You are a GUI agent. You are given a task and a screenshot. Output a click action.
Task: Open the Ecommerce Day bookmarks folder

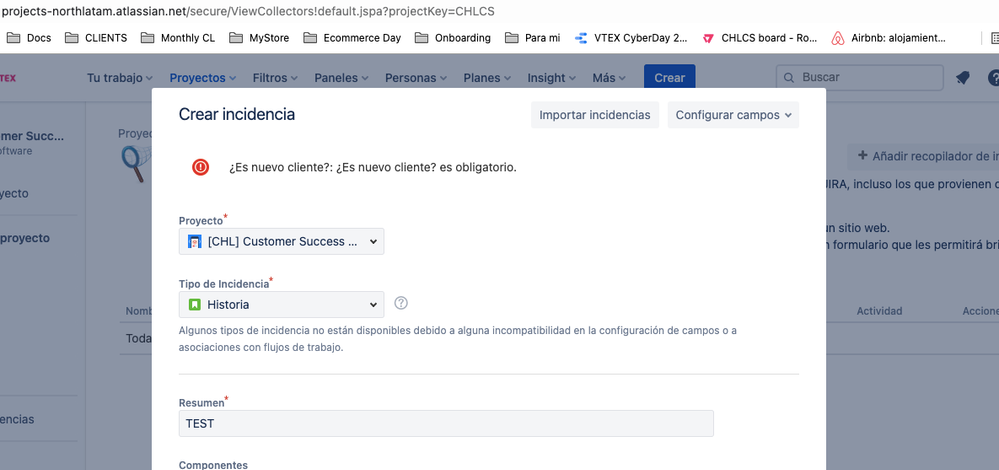point(352,38)
